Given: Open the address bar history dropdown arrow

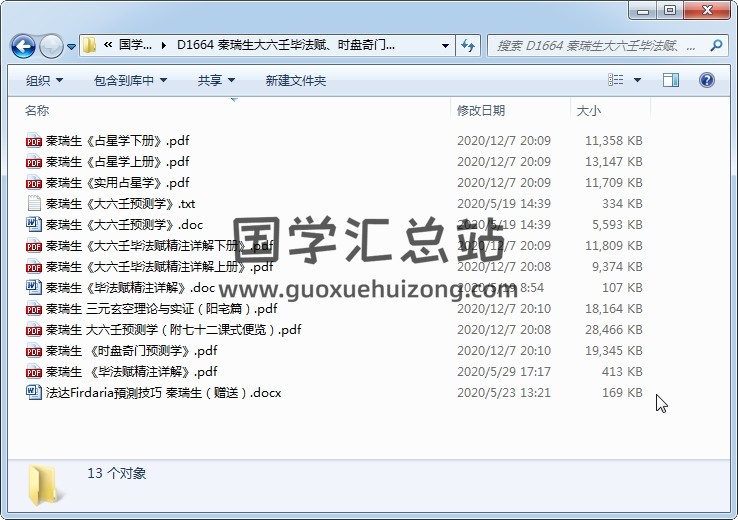Looking at the screenshot, I should point(445,46).
